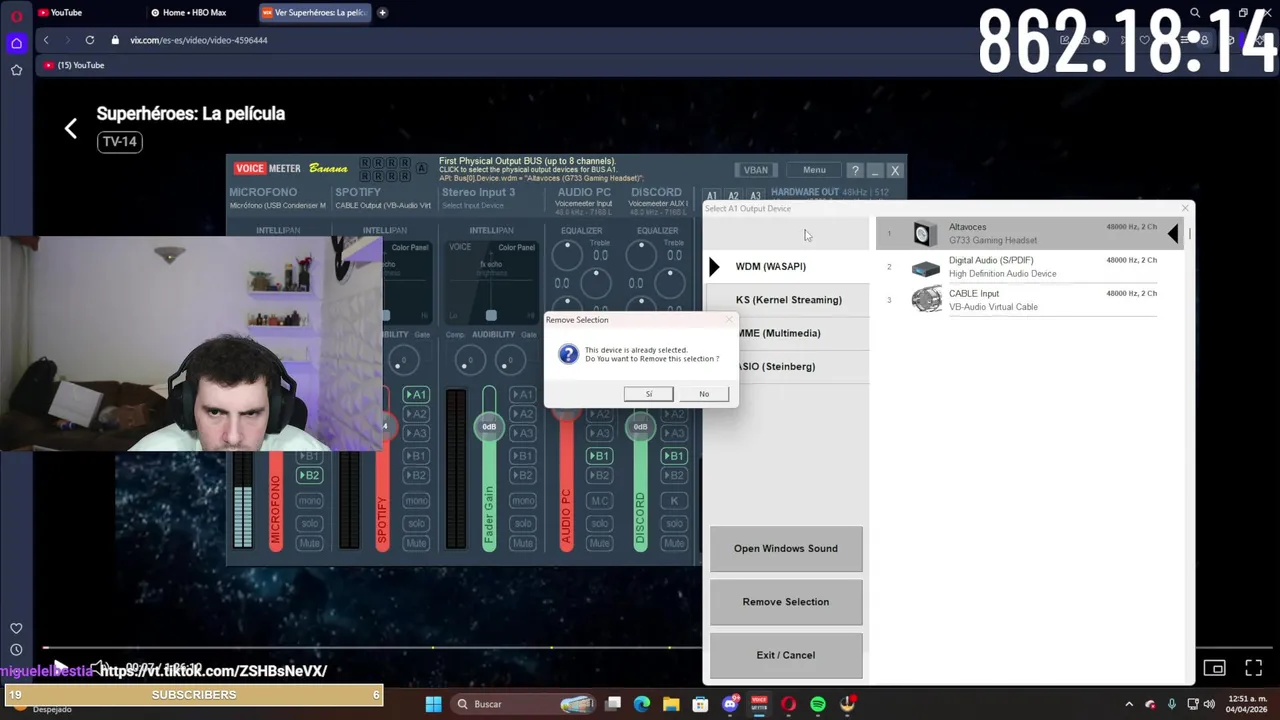Viewport: 1280px width, 720px height.
Task: Toggle mono on the SPOTIFY strip
Action: click(415, 500)
